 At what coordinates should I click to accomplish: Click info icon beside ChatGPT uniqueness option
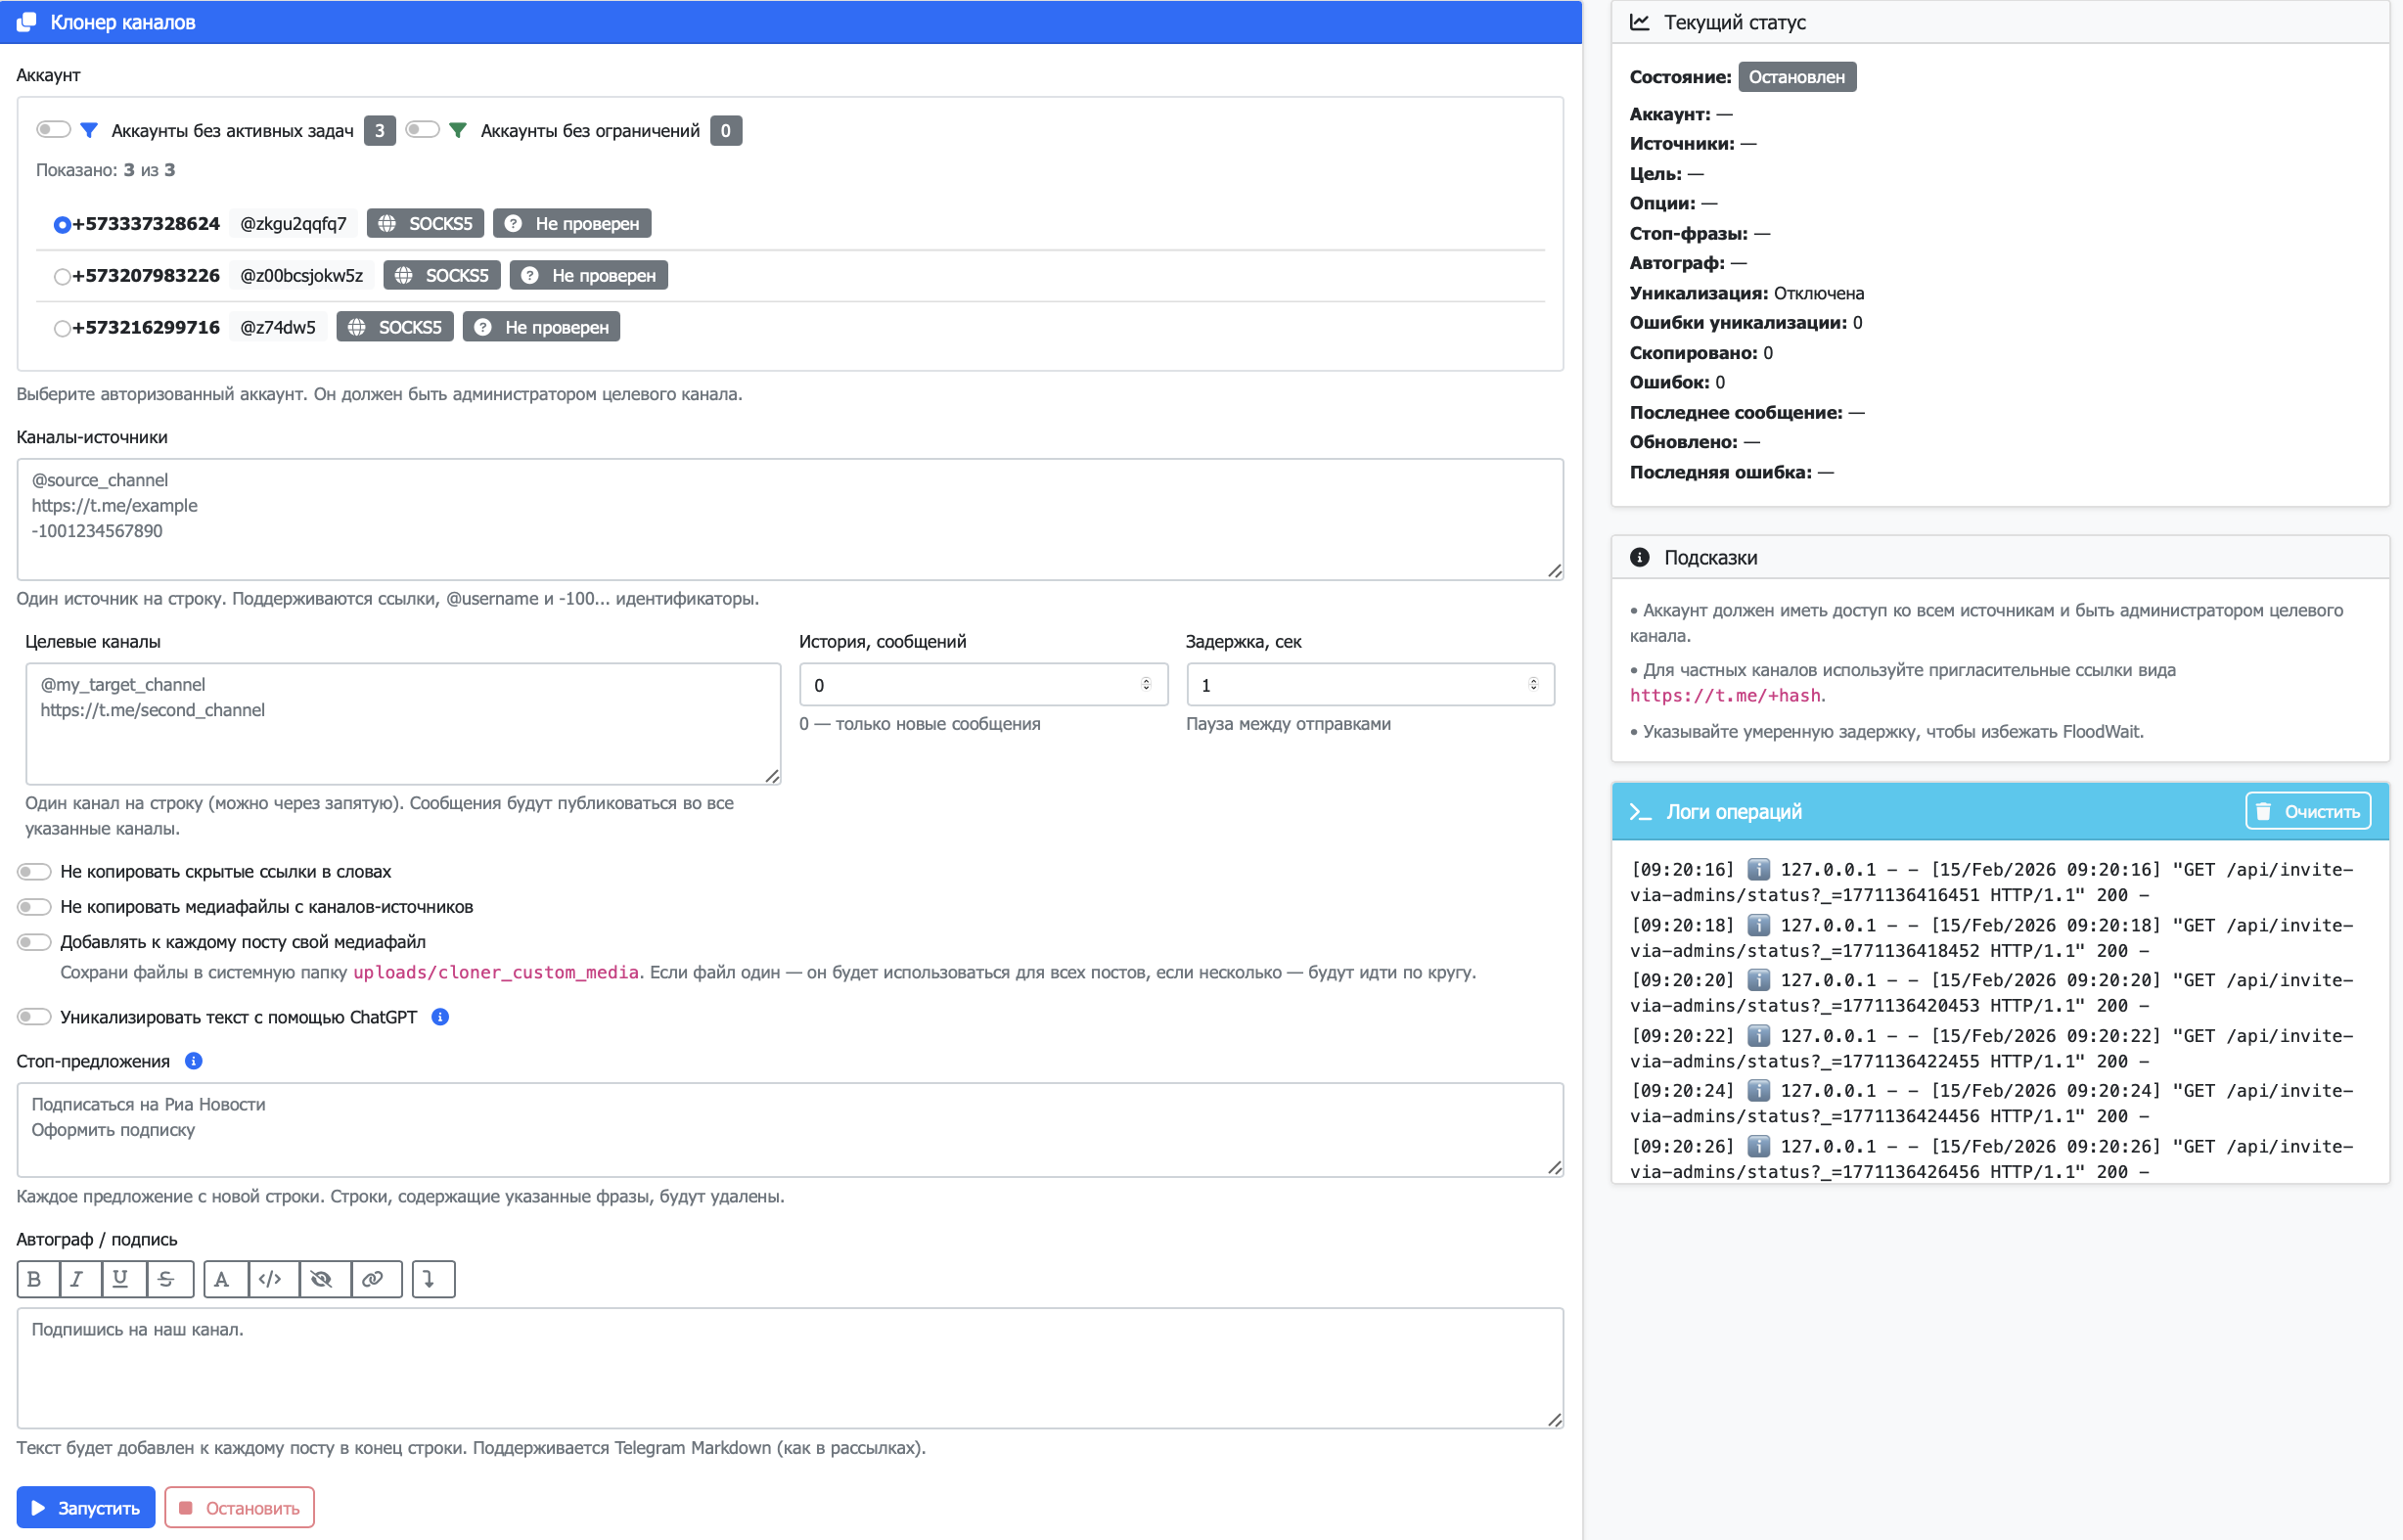coord(440,1017)
